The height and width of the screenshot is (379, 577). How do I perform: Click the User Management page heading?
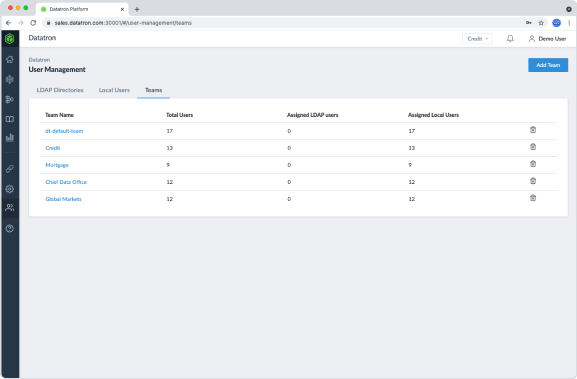coord(57,70)
